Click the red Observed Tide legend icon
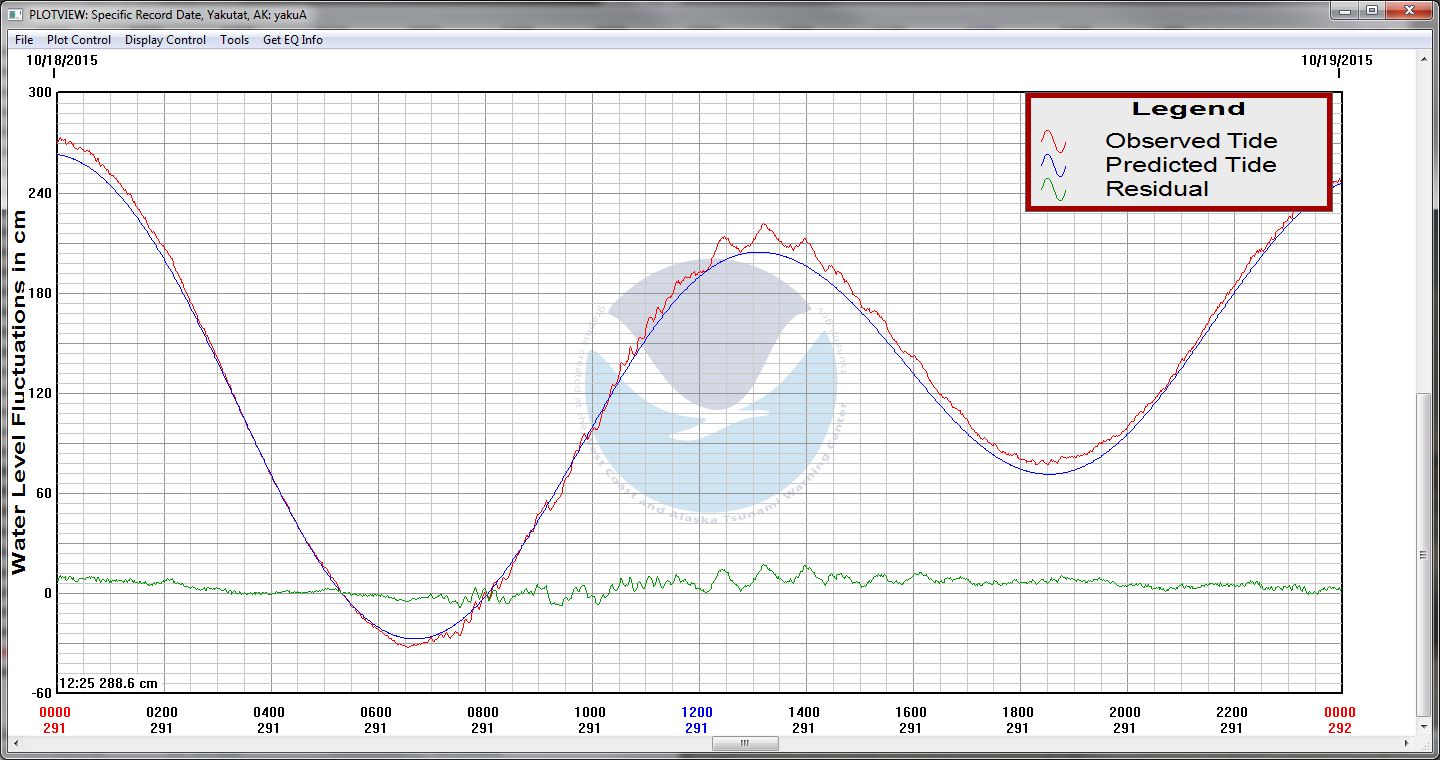Viewport: 1440px width, 760px height. pyautogui.click(x=1053, y=141)
